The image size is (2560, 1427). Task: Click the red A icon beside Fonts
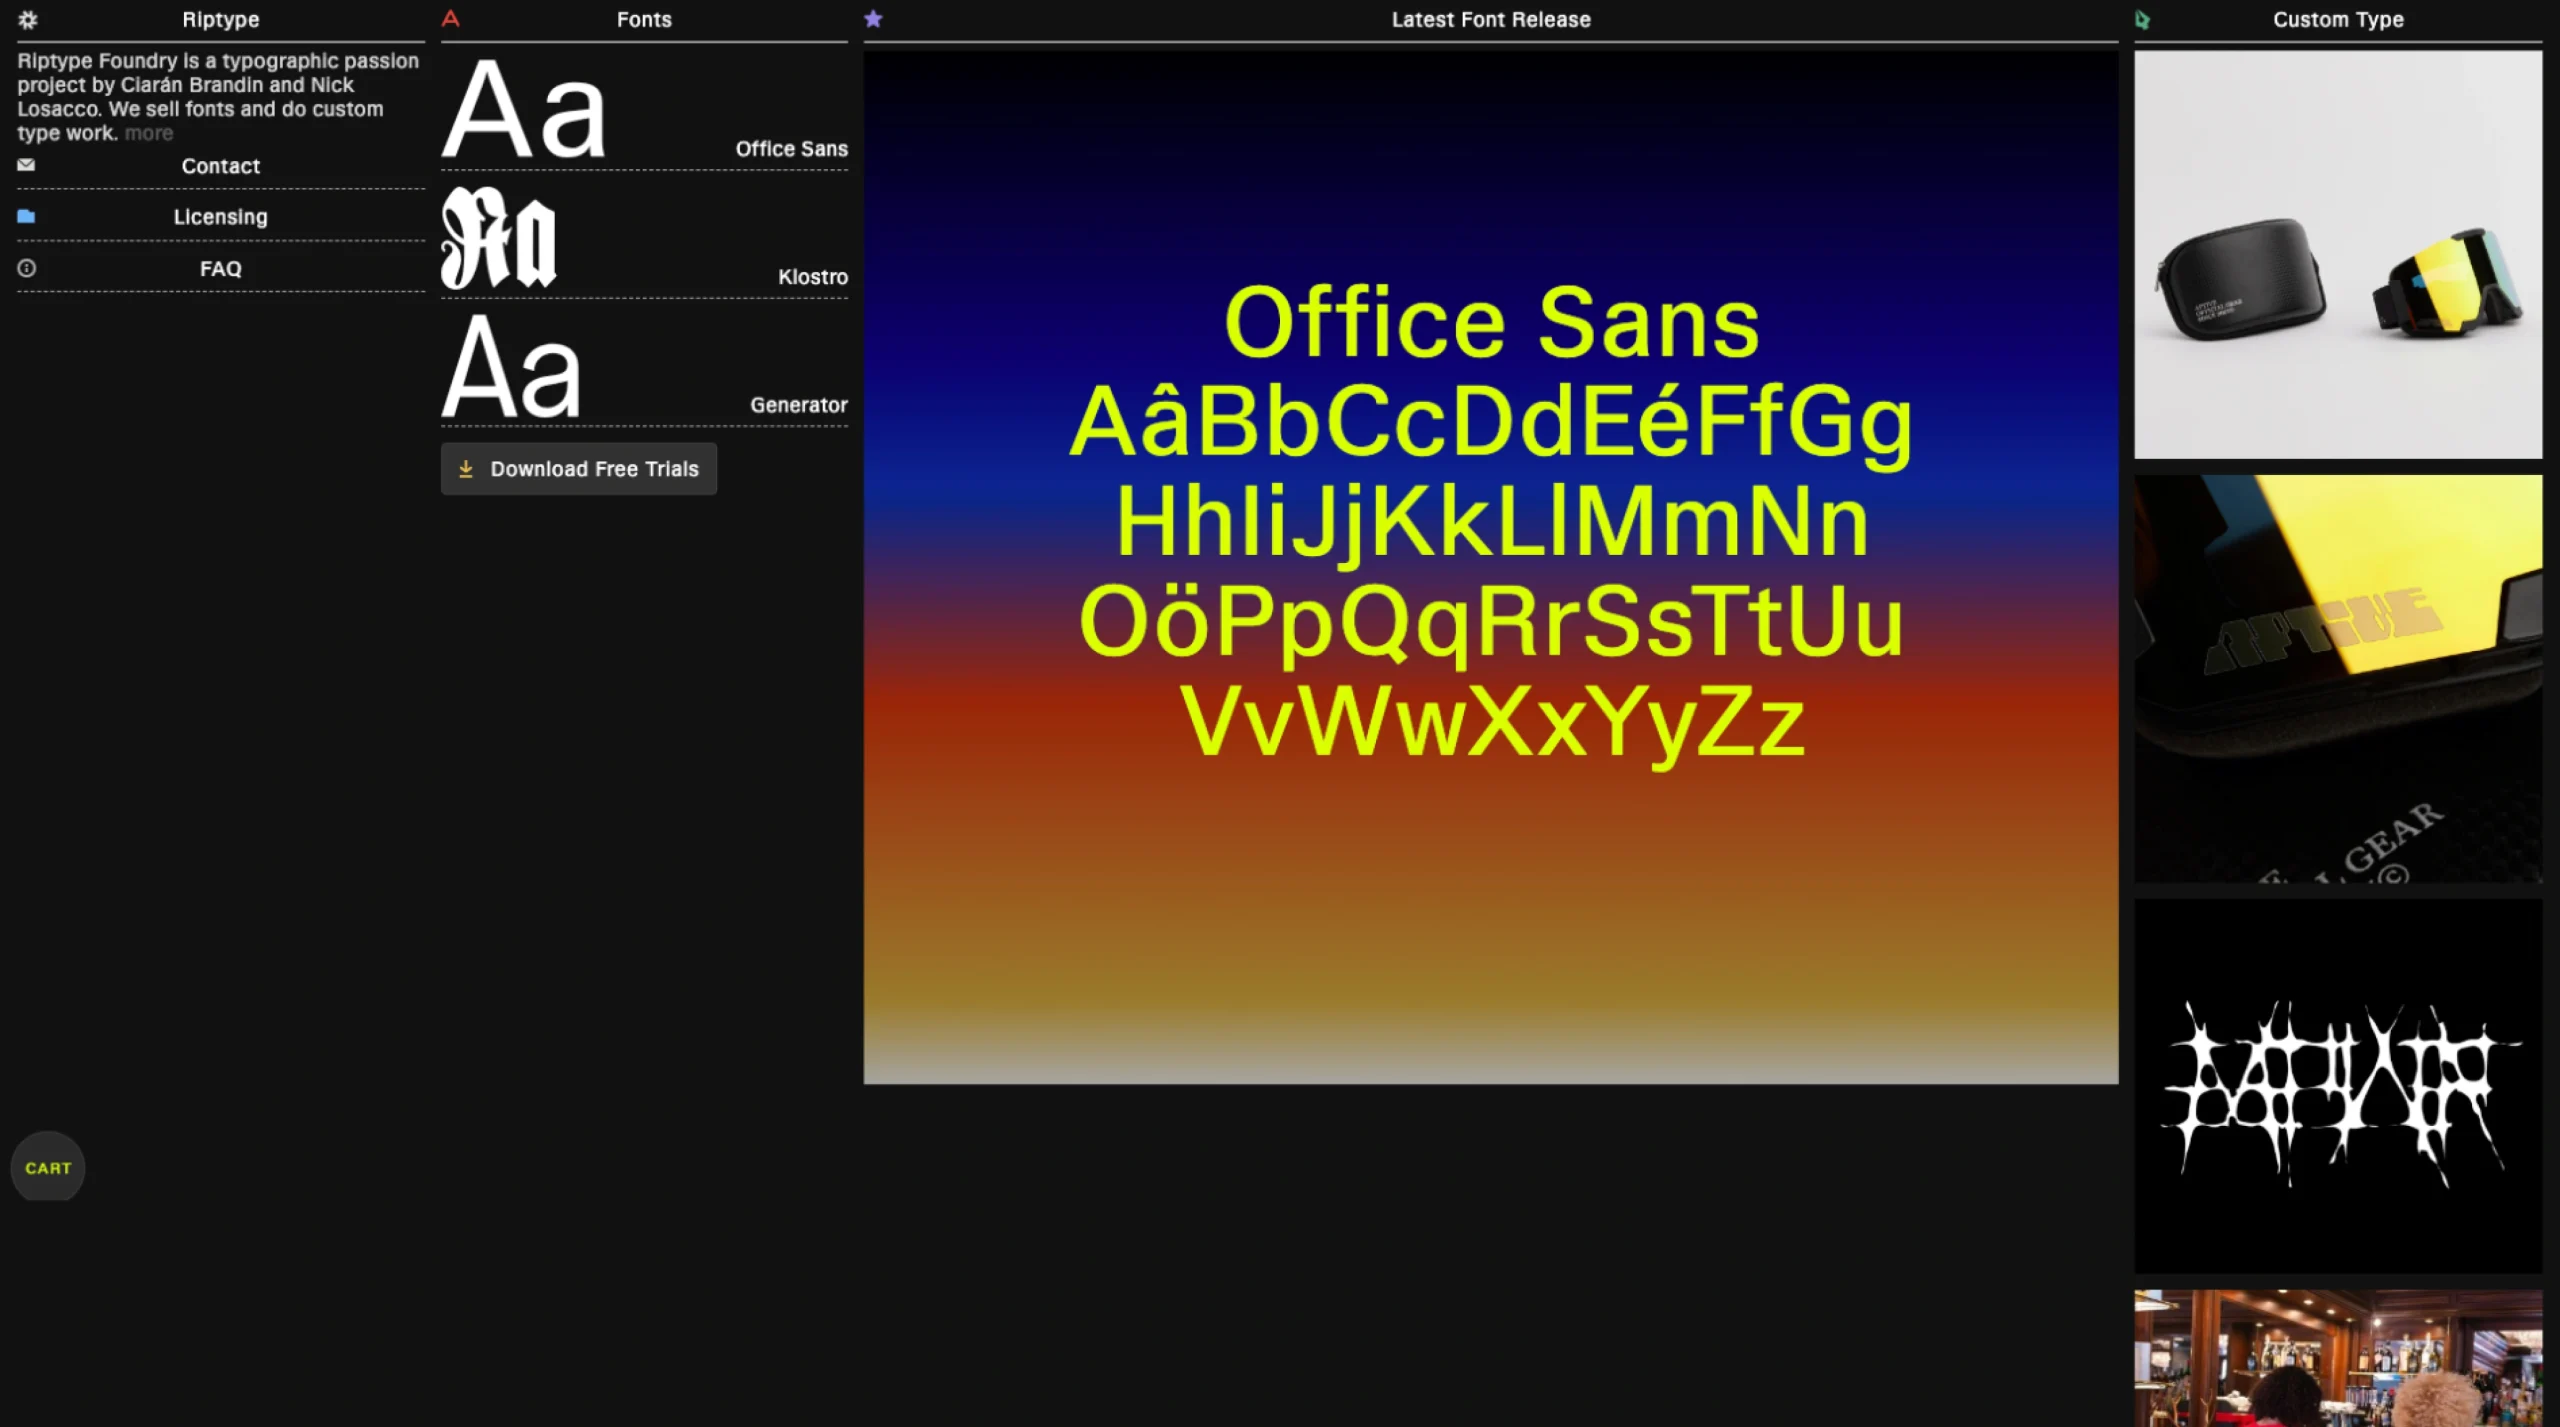pyautogui.click(x=451, y=18)
